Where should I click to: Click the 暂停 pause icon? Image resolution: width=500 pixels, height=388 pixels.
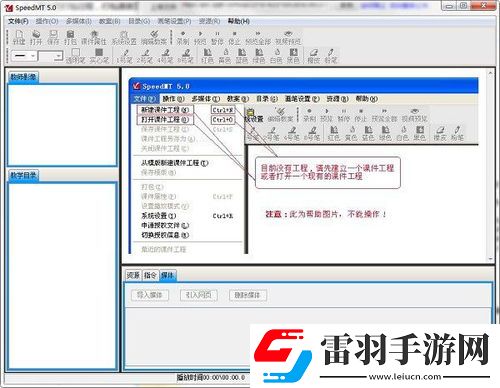[x=217, y=37]
